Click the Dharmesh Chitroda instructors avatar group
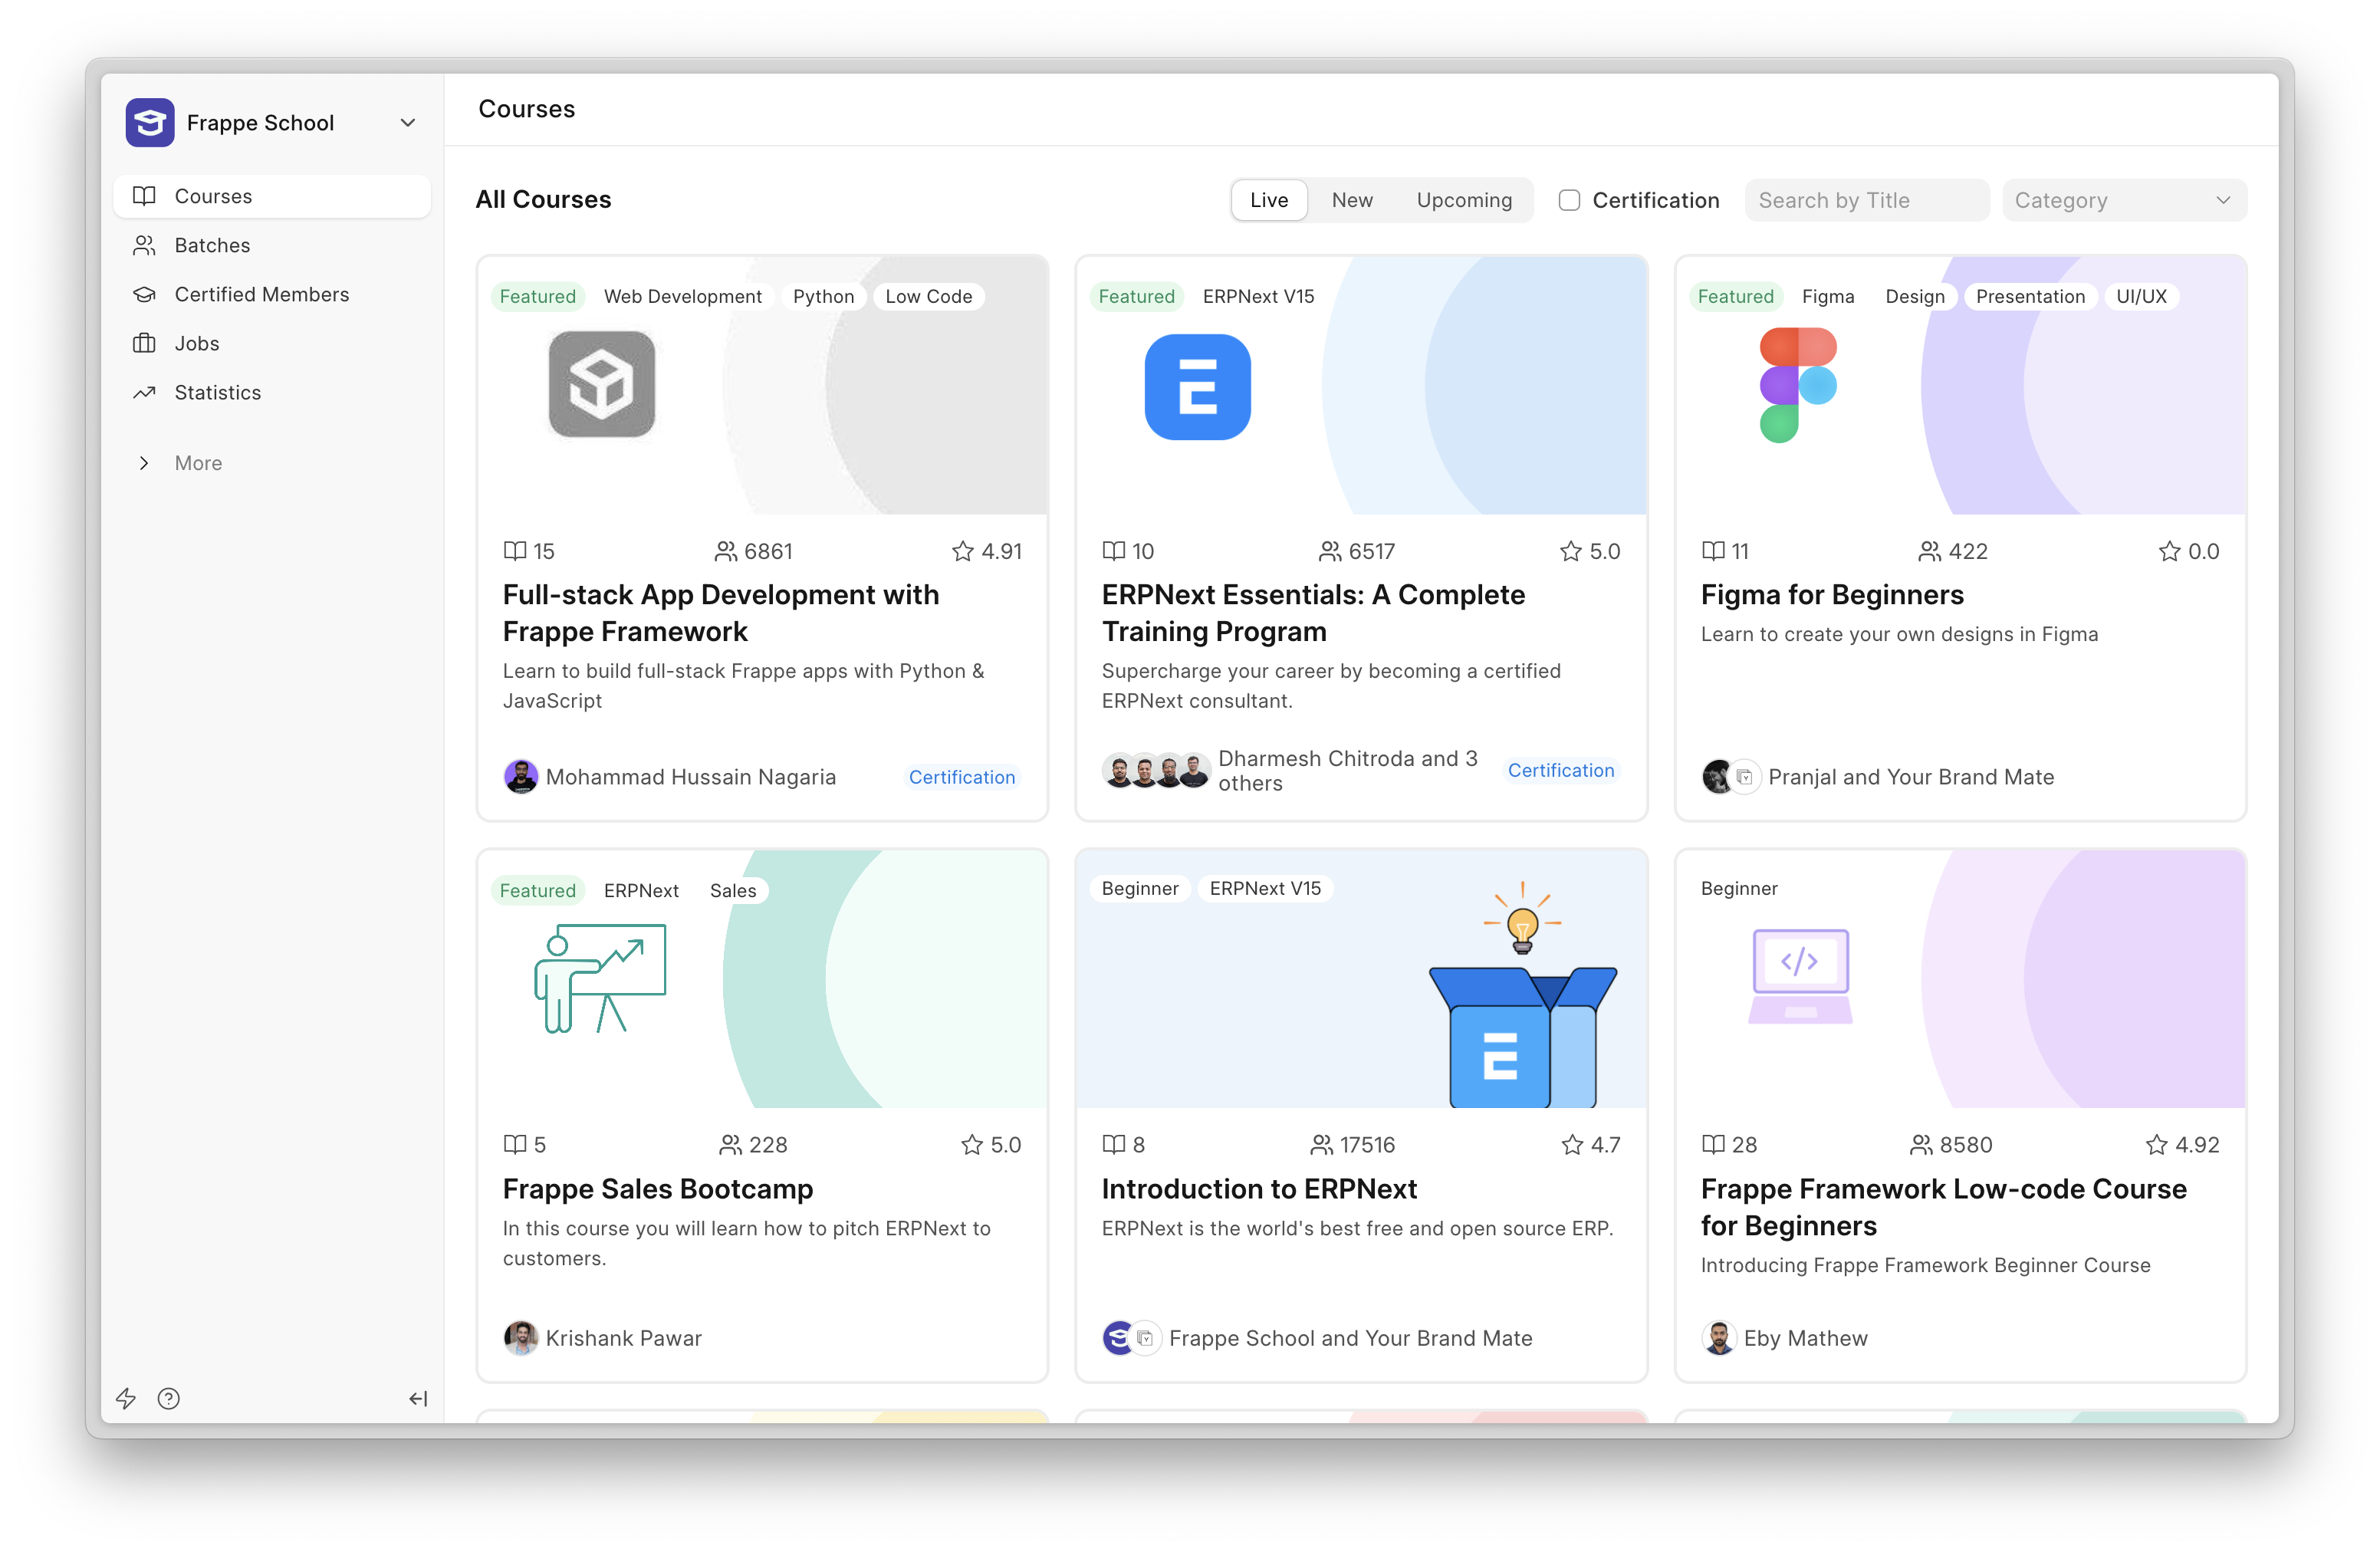Screen dimensions: 2380x1552 click(x=1156, y=771)
